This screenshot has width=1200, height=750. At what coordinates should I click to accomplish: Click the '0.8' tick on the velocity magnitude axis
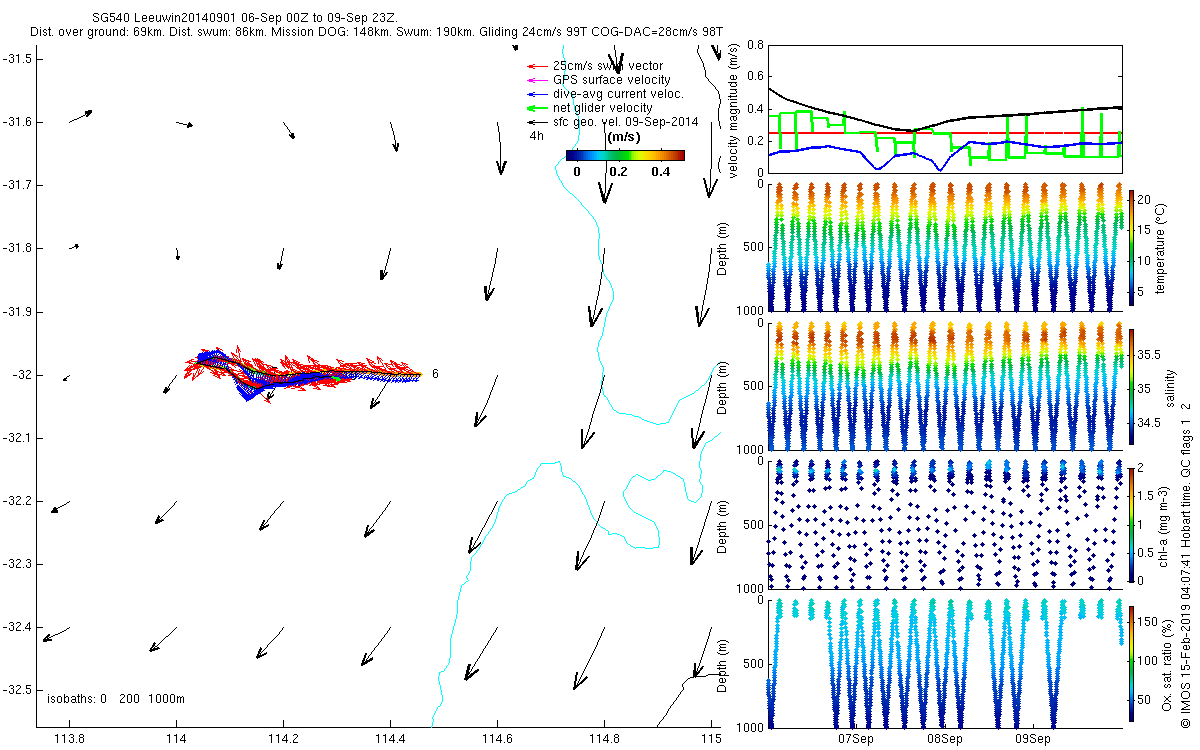(755, 45)
